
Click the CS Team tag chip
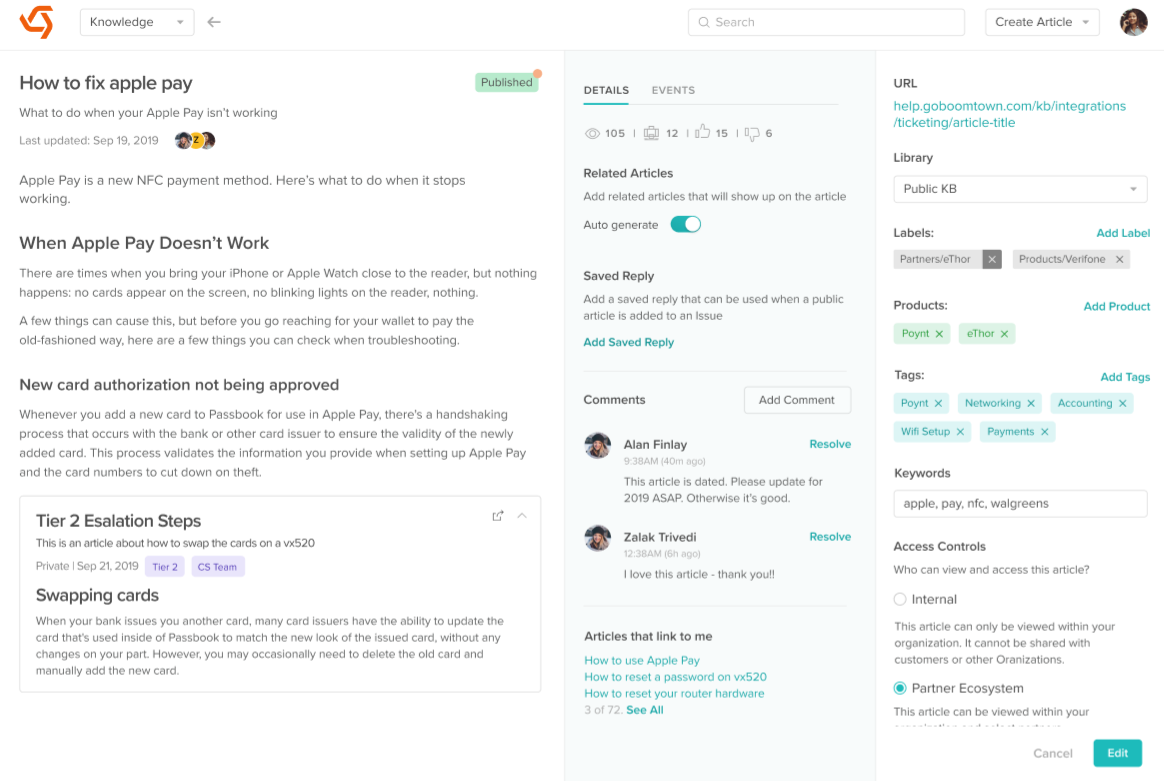[x=218, y=567]
